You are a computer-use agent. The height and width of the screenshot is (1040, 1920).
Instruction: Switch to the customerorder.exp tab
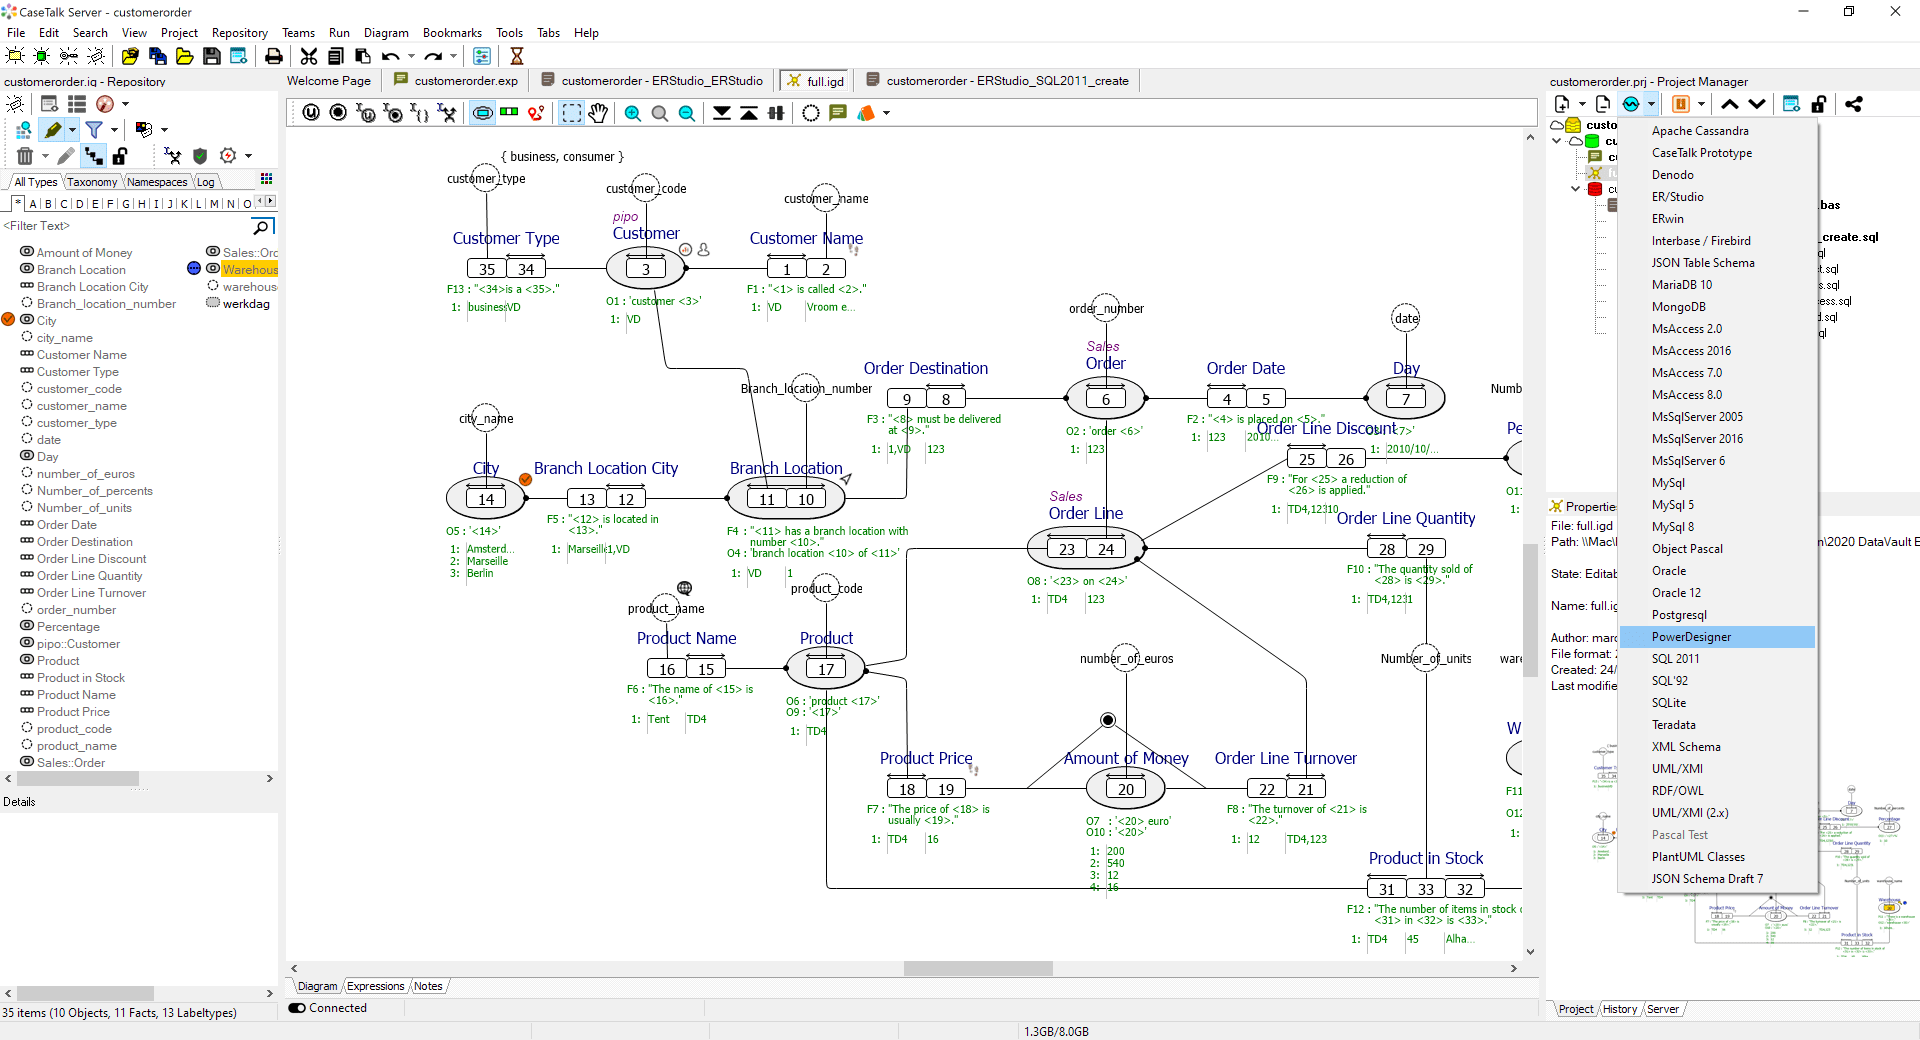pos(456,81)
